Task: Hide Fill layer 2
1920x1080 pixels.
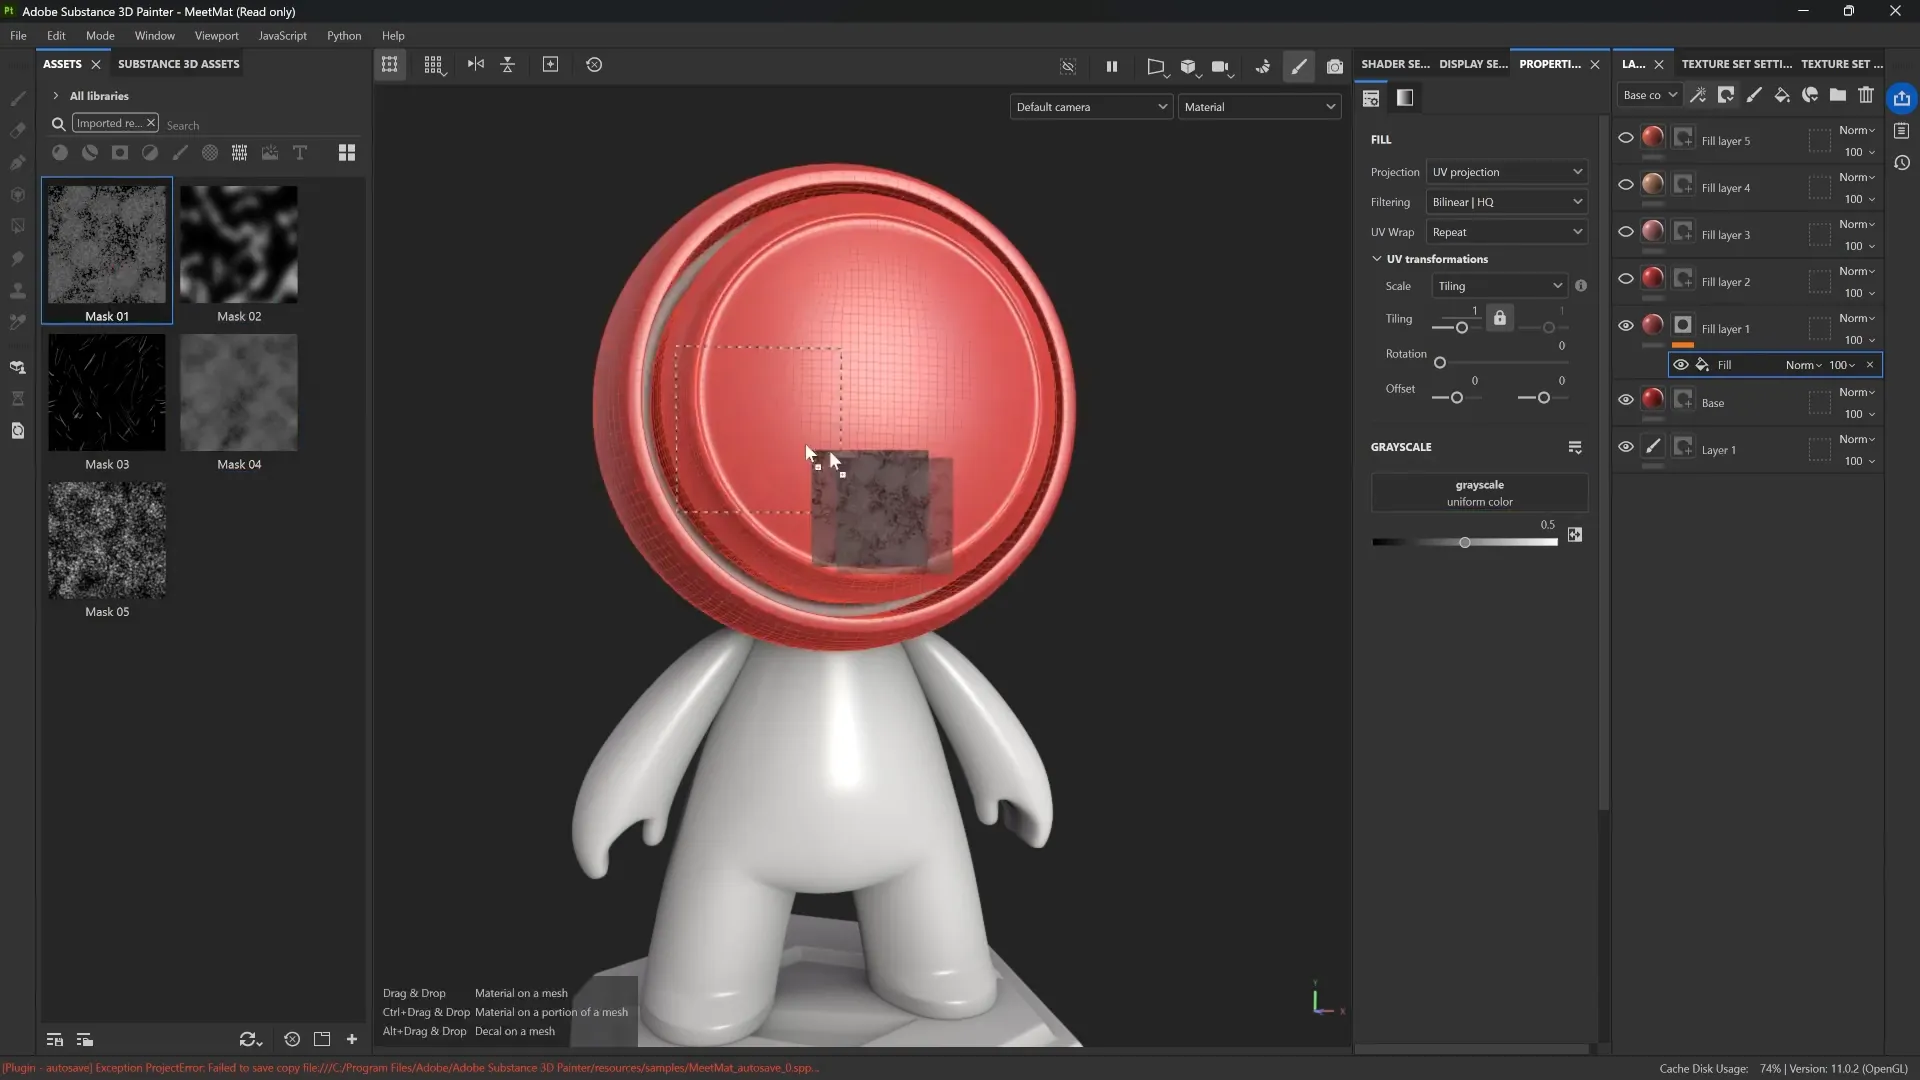Action: point(1626,279)
